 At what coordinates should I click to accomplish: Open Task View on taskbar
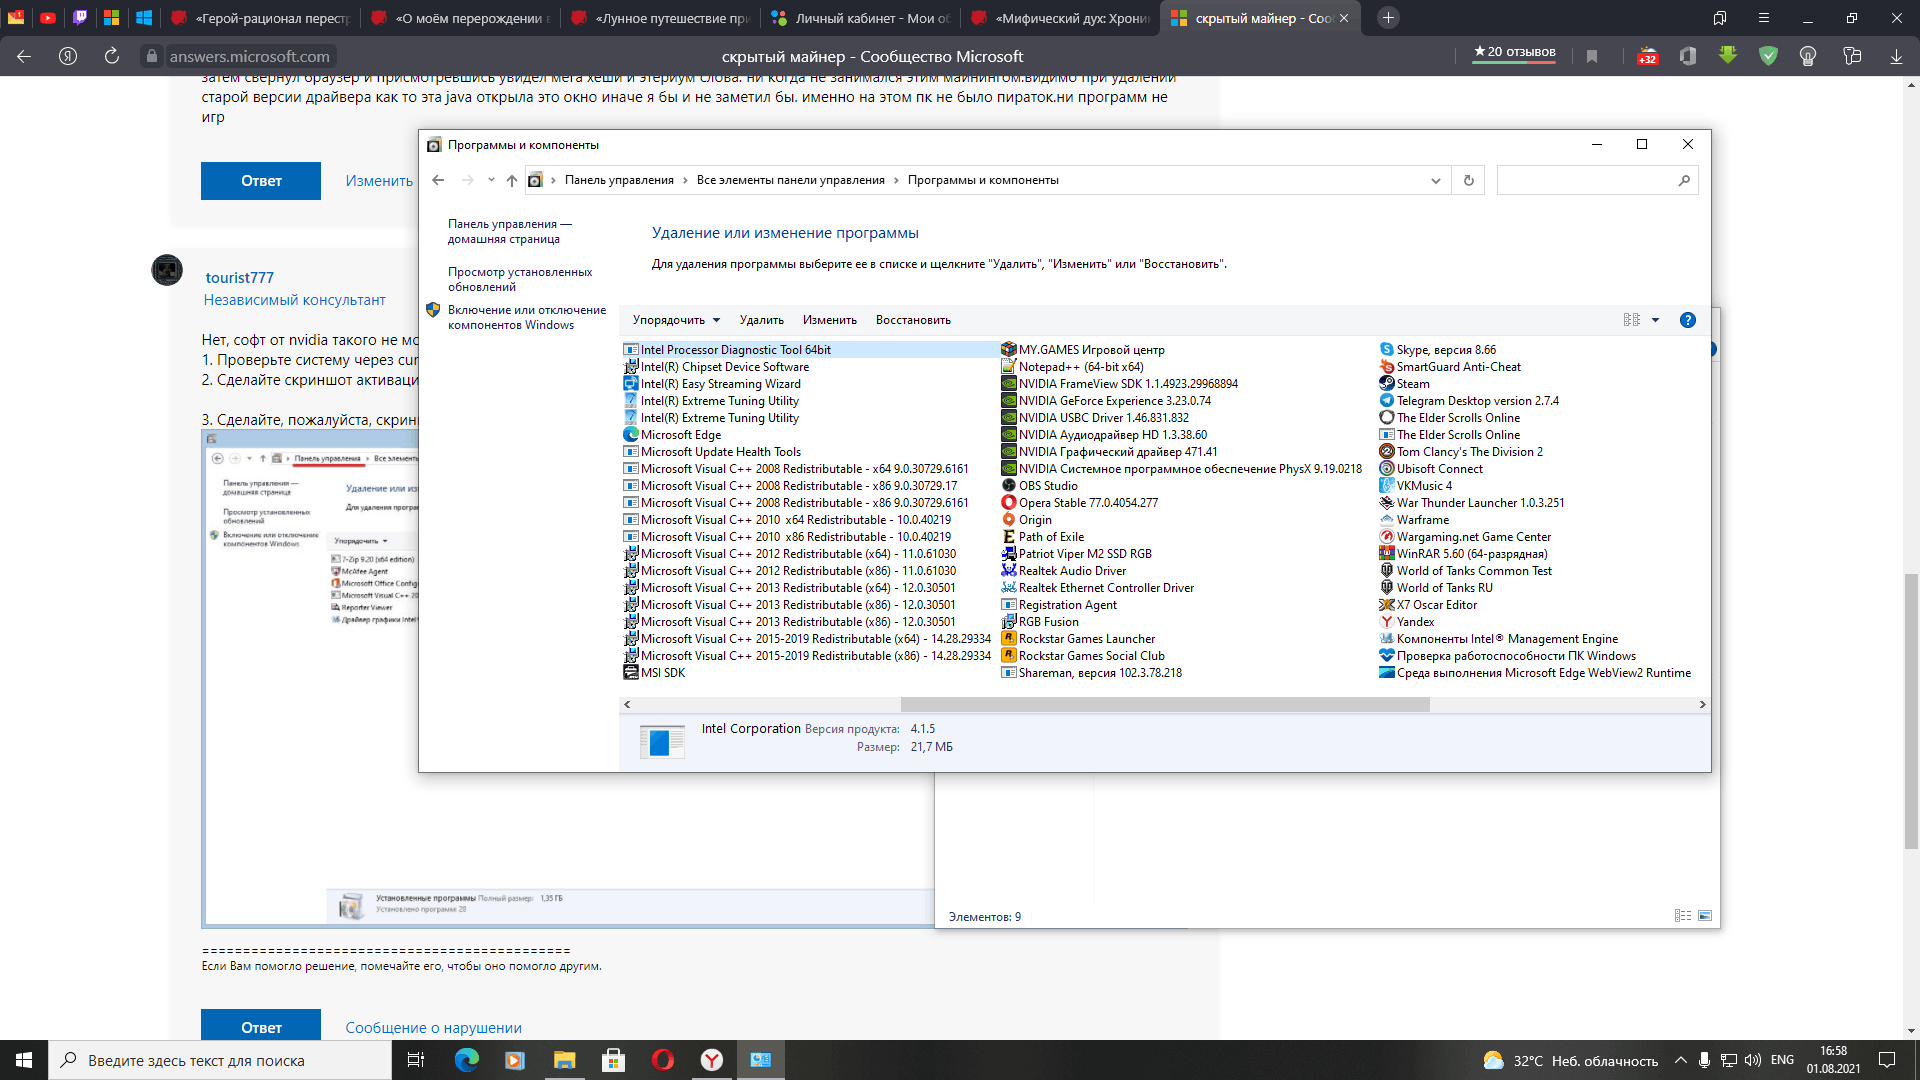[416, 1060]
